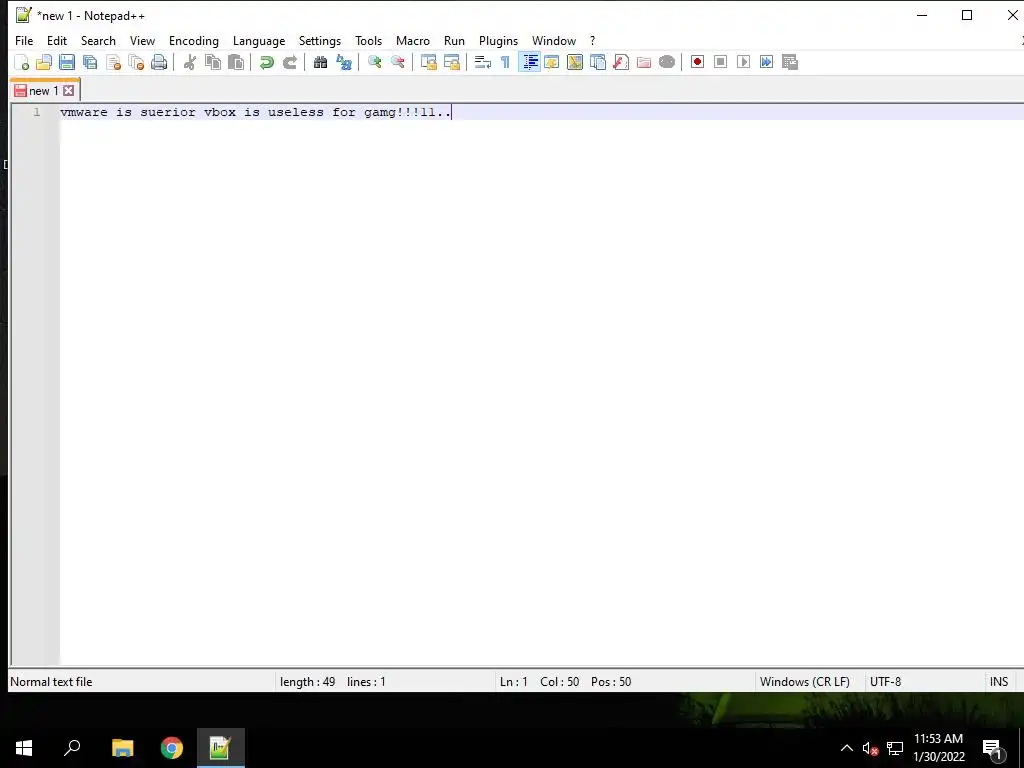Click the Cut scissors icon
Viewport: 1024px width, 768px height.
[189, 62]
